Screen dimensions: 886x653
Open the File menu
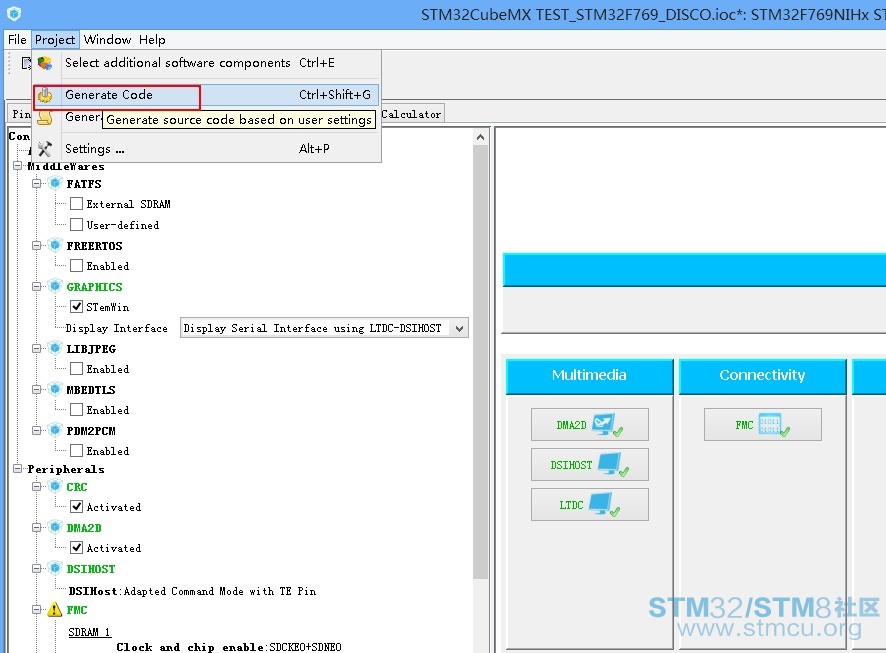[x=17, y=40]
